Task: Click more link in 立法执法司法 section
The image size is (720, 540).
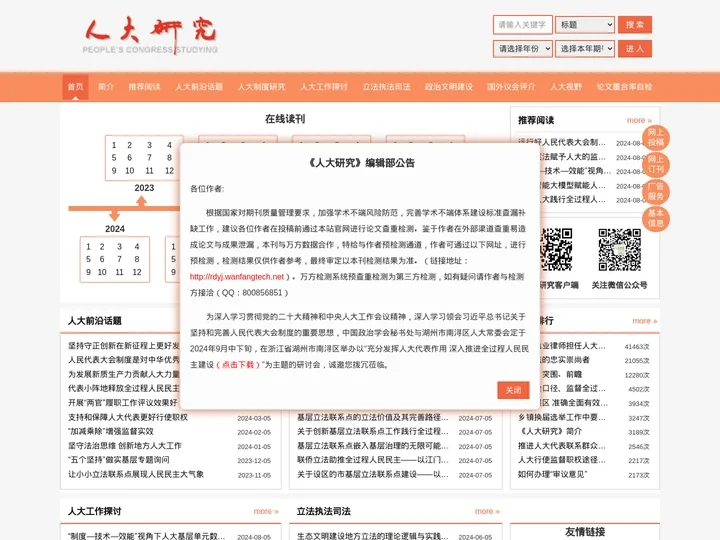Action: [x=487, y=511]
